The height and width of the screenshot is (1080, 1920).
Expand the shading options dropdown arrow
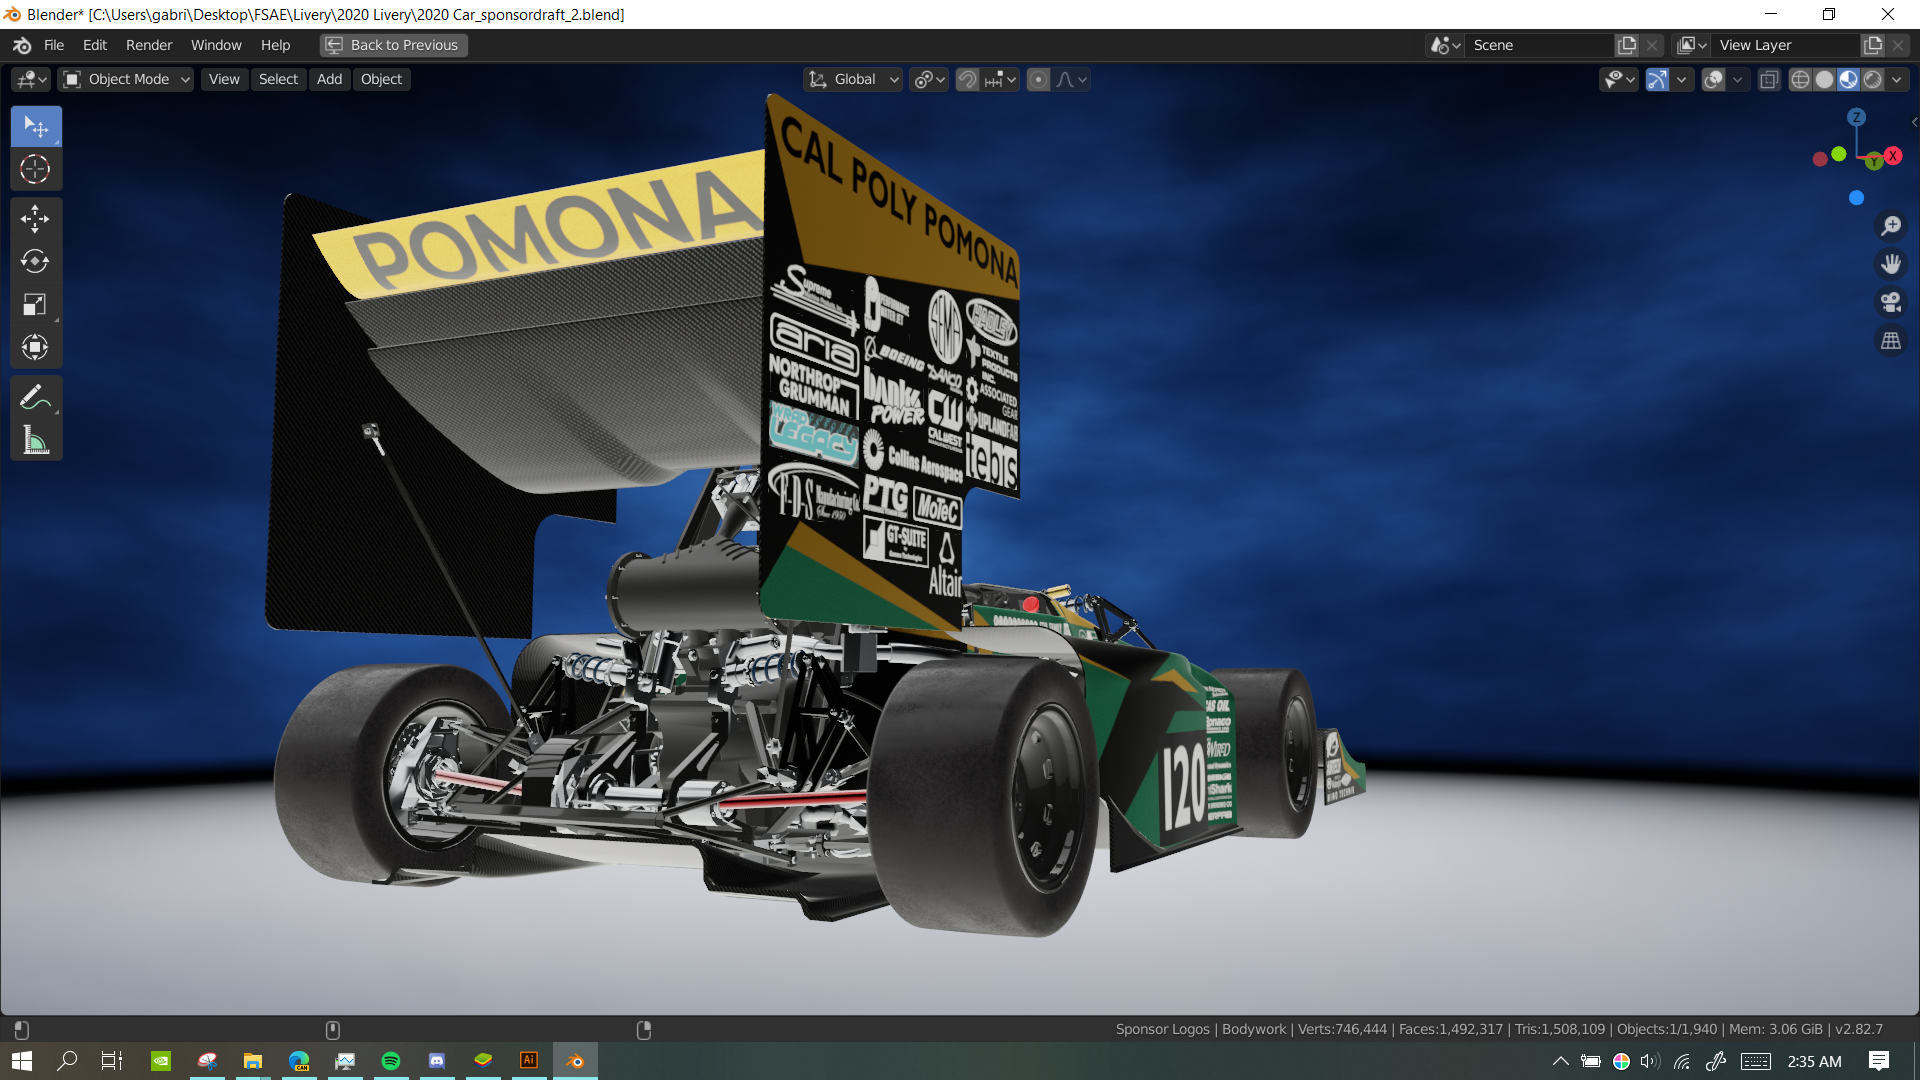(1897, 80)
